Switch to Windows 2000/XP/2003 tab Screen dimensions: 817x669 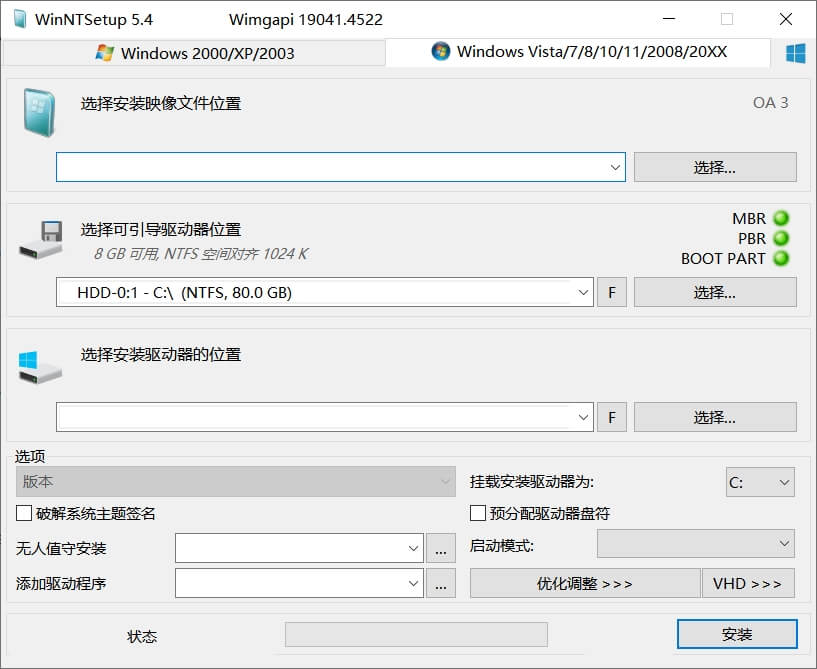click(195, 53)
